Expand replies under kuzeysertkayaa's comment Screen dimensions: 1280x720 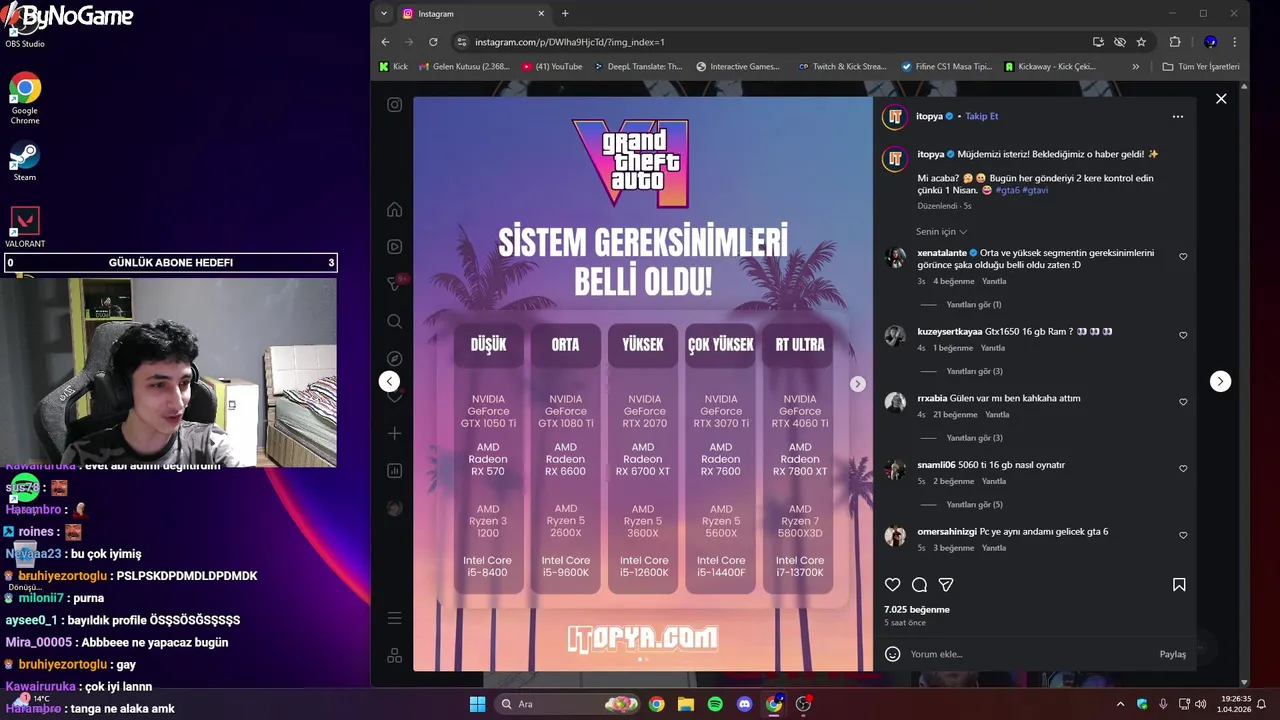pos(974,371)
